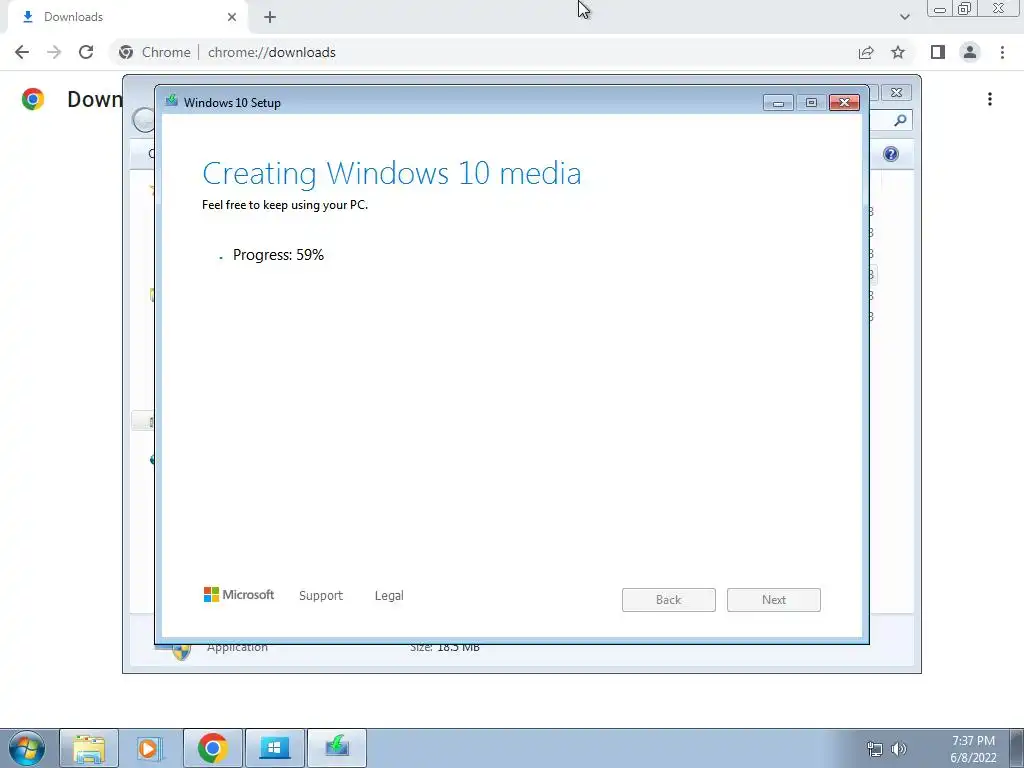Maximize the Windows 10 Setup window
Image resolution: width=1024 pixels, height=768 pixels.
click(811, 103)
